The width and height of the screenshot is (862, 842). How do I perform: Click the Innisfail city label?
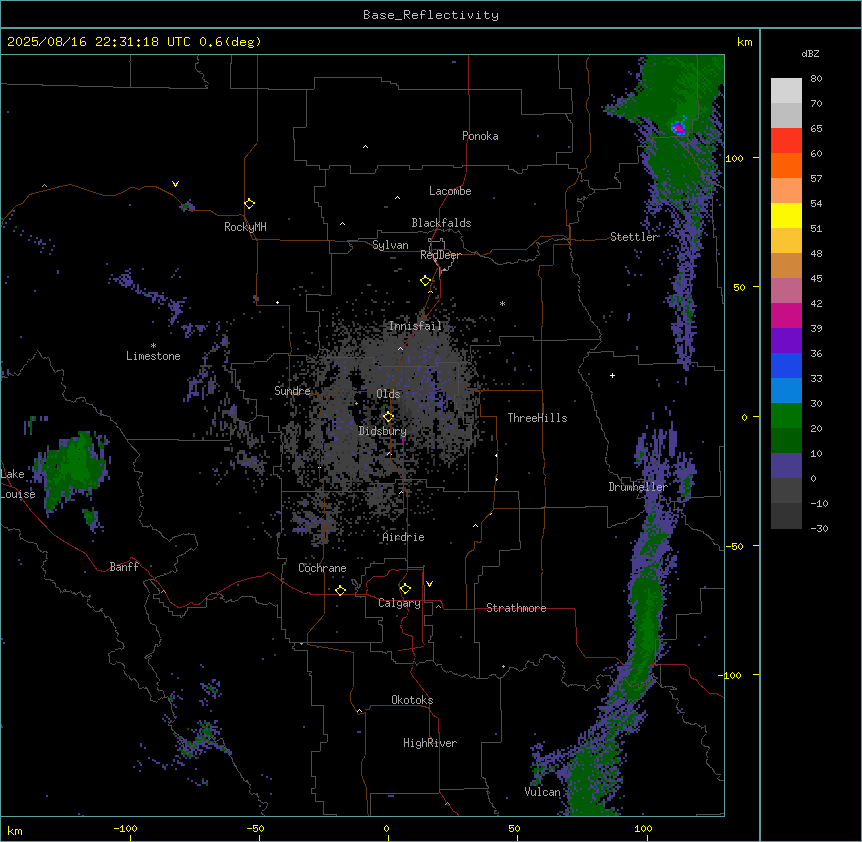[415, 326]
